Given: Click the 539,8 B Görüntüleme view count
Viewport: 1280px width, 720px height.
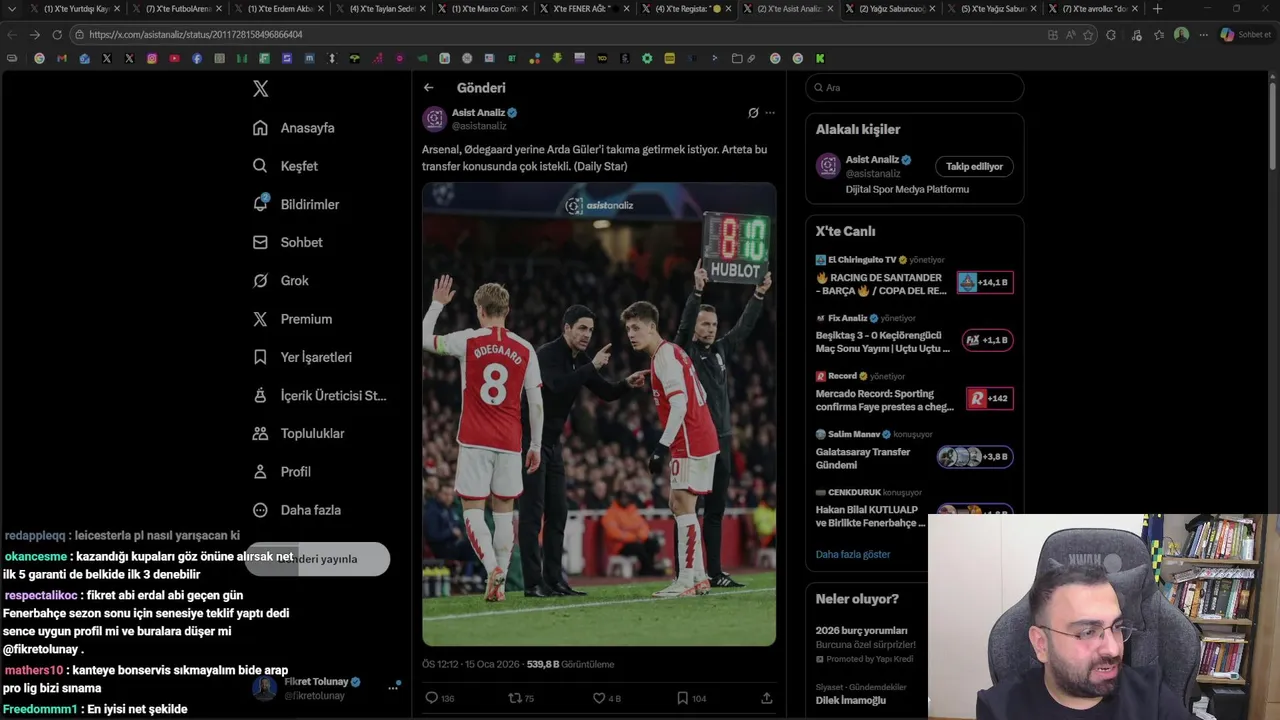Looking at the screenshot, I should (x=570, y=664).
